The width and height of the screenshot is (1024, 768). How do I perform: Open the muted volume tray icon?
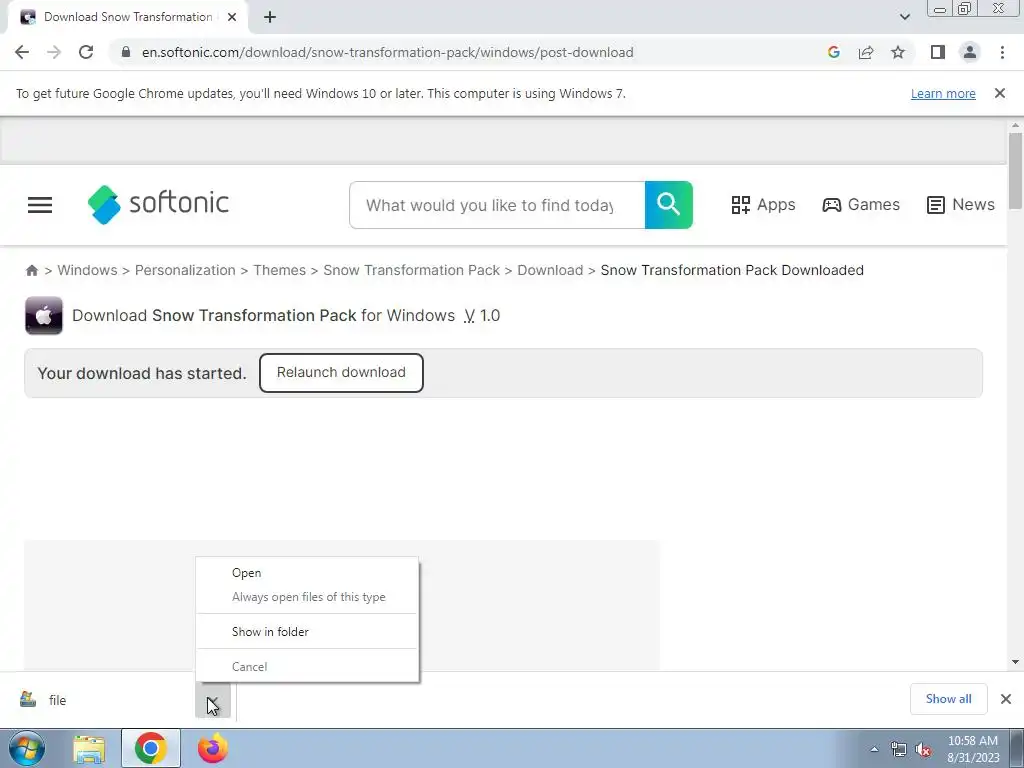(923, 749)
